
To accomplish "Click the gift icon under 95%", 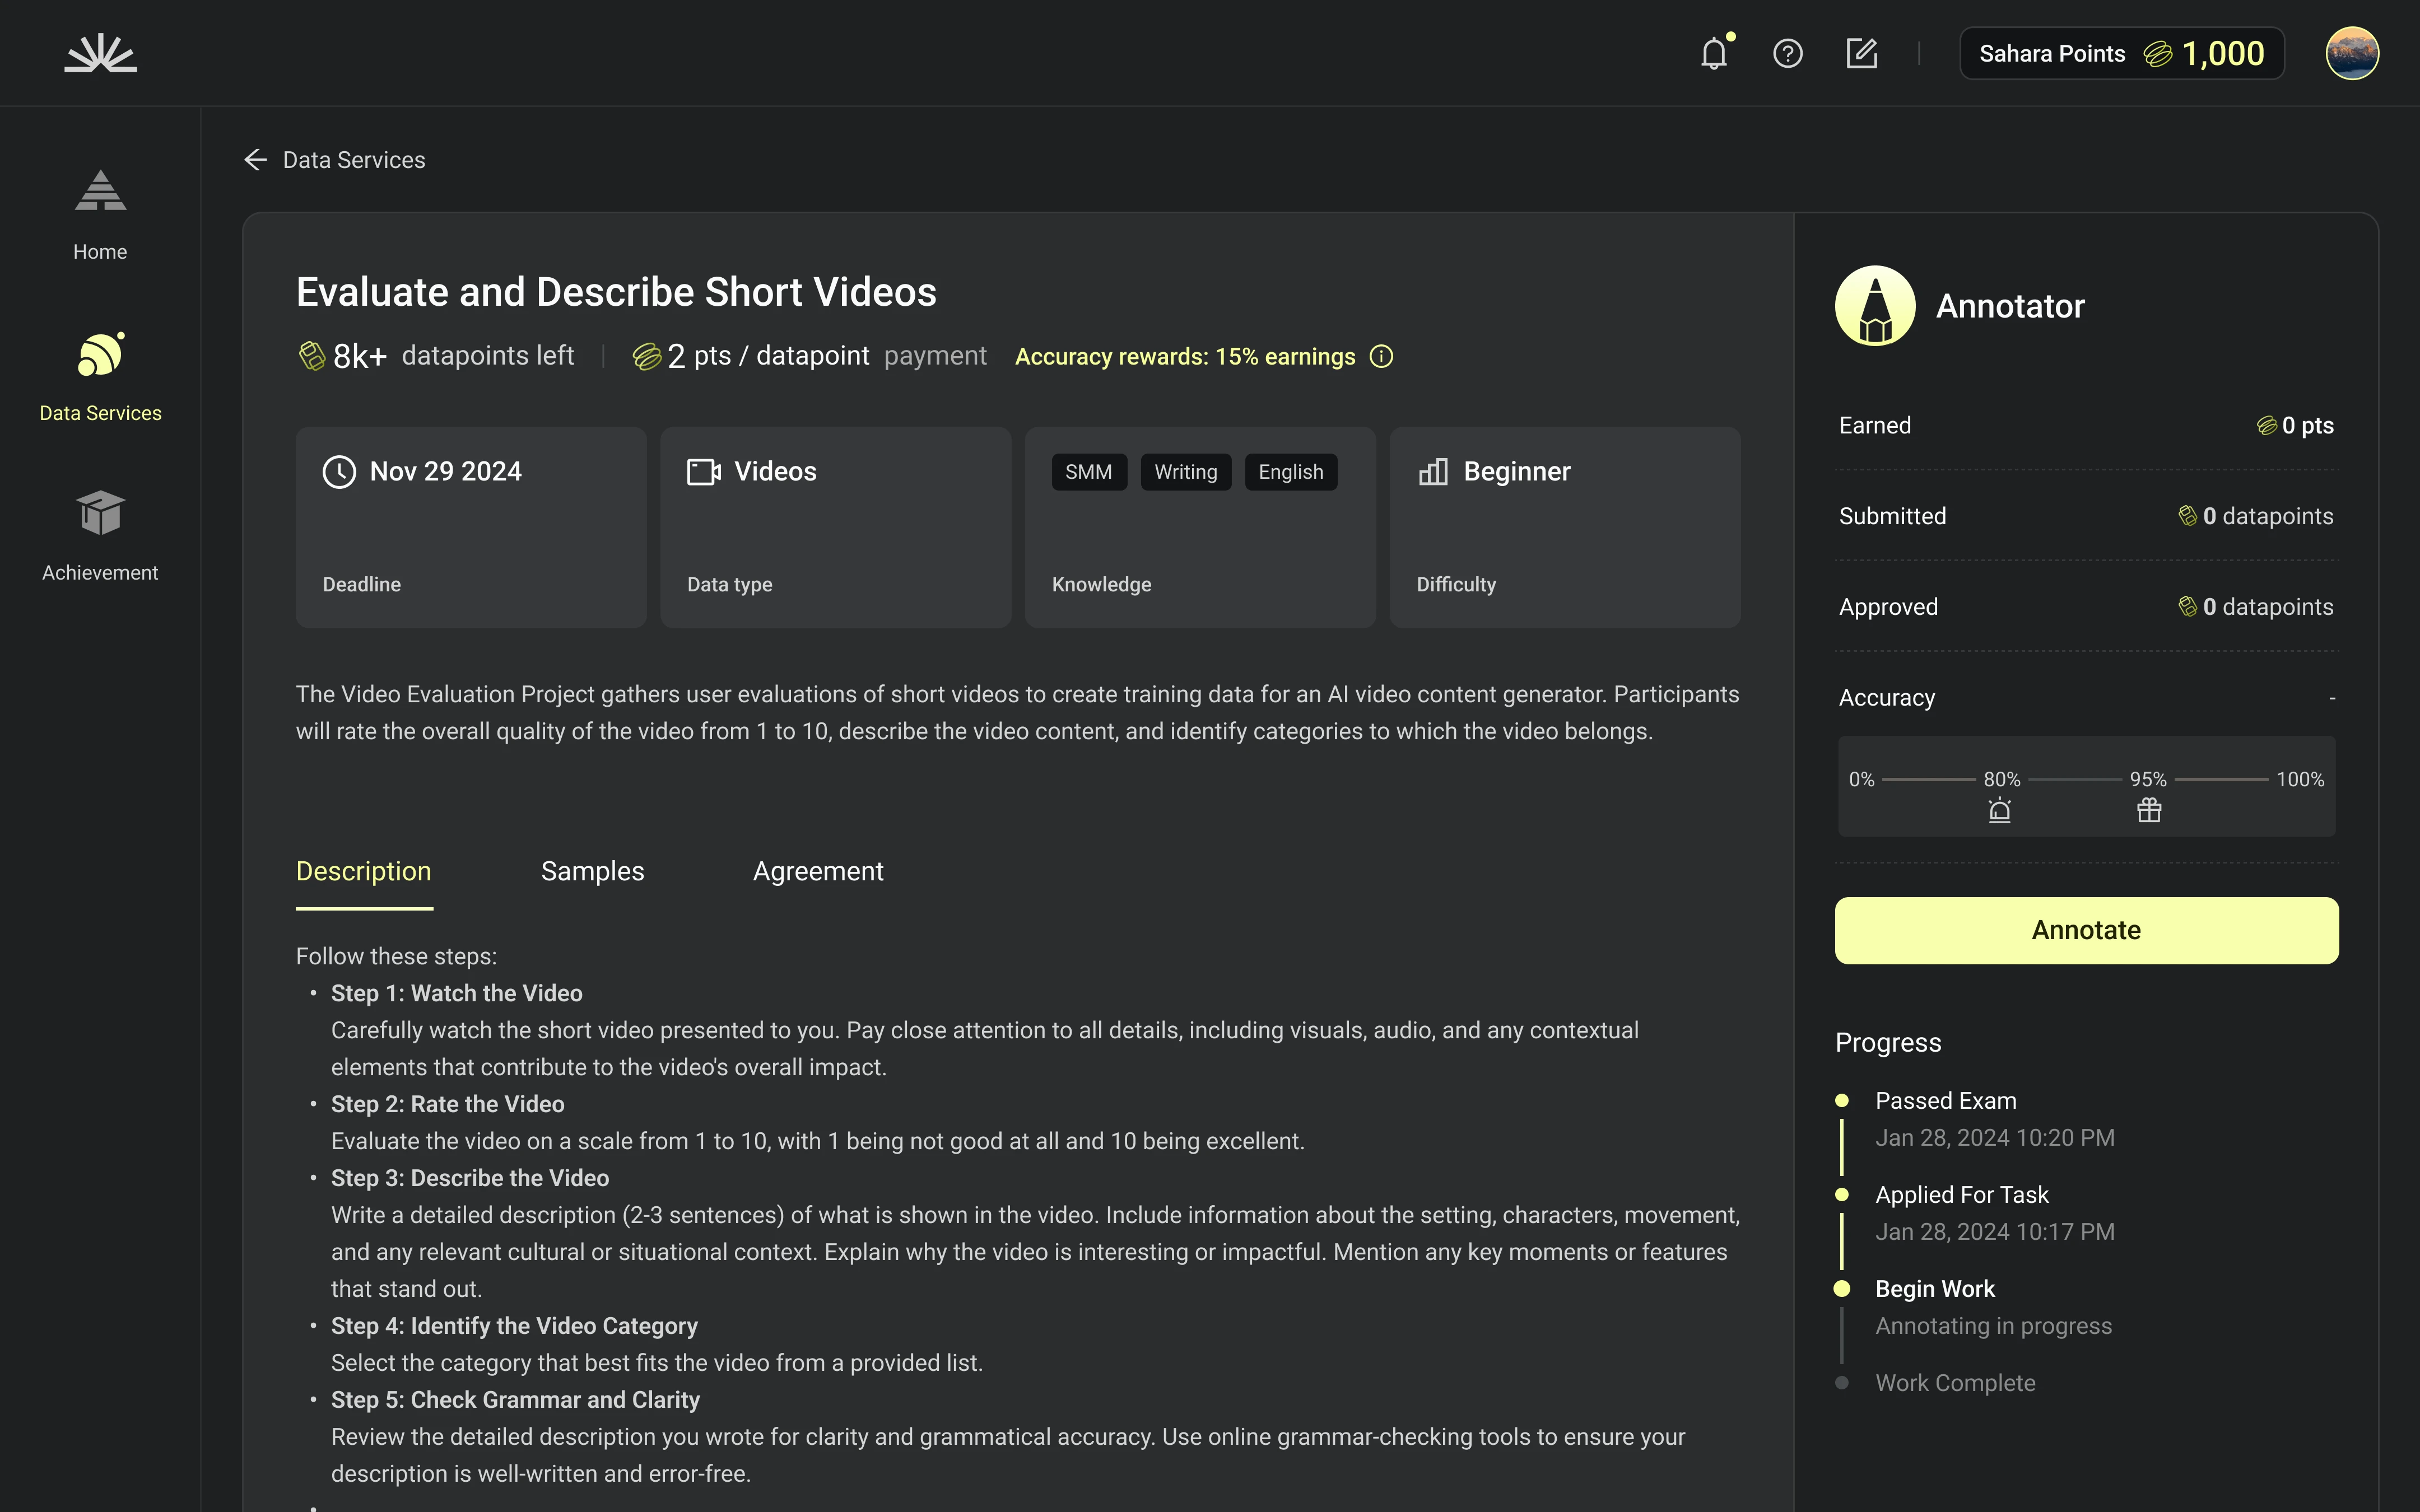I will [x=2149, y=810].
